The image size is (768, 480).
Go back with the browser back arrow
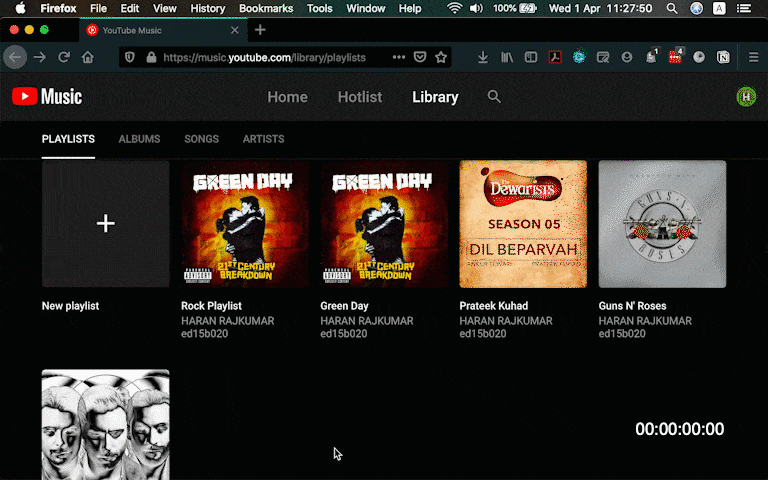point(15,57)
